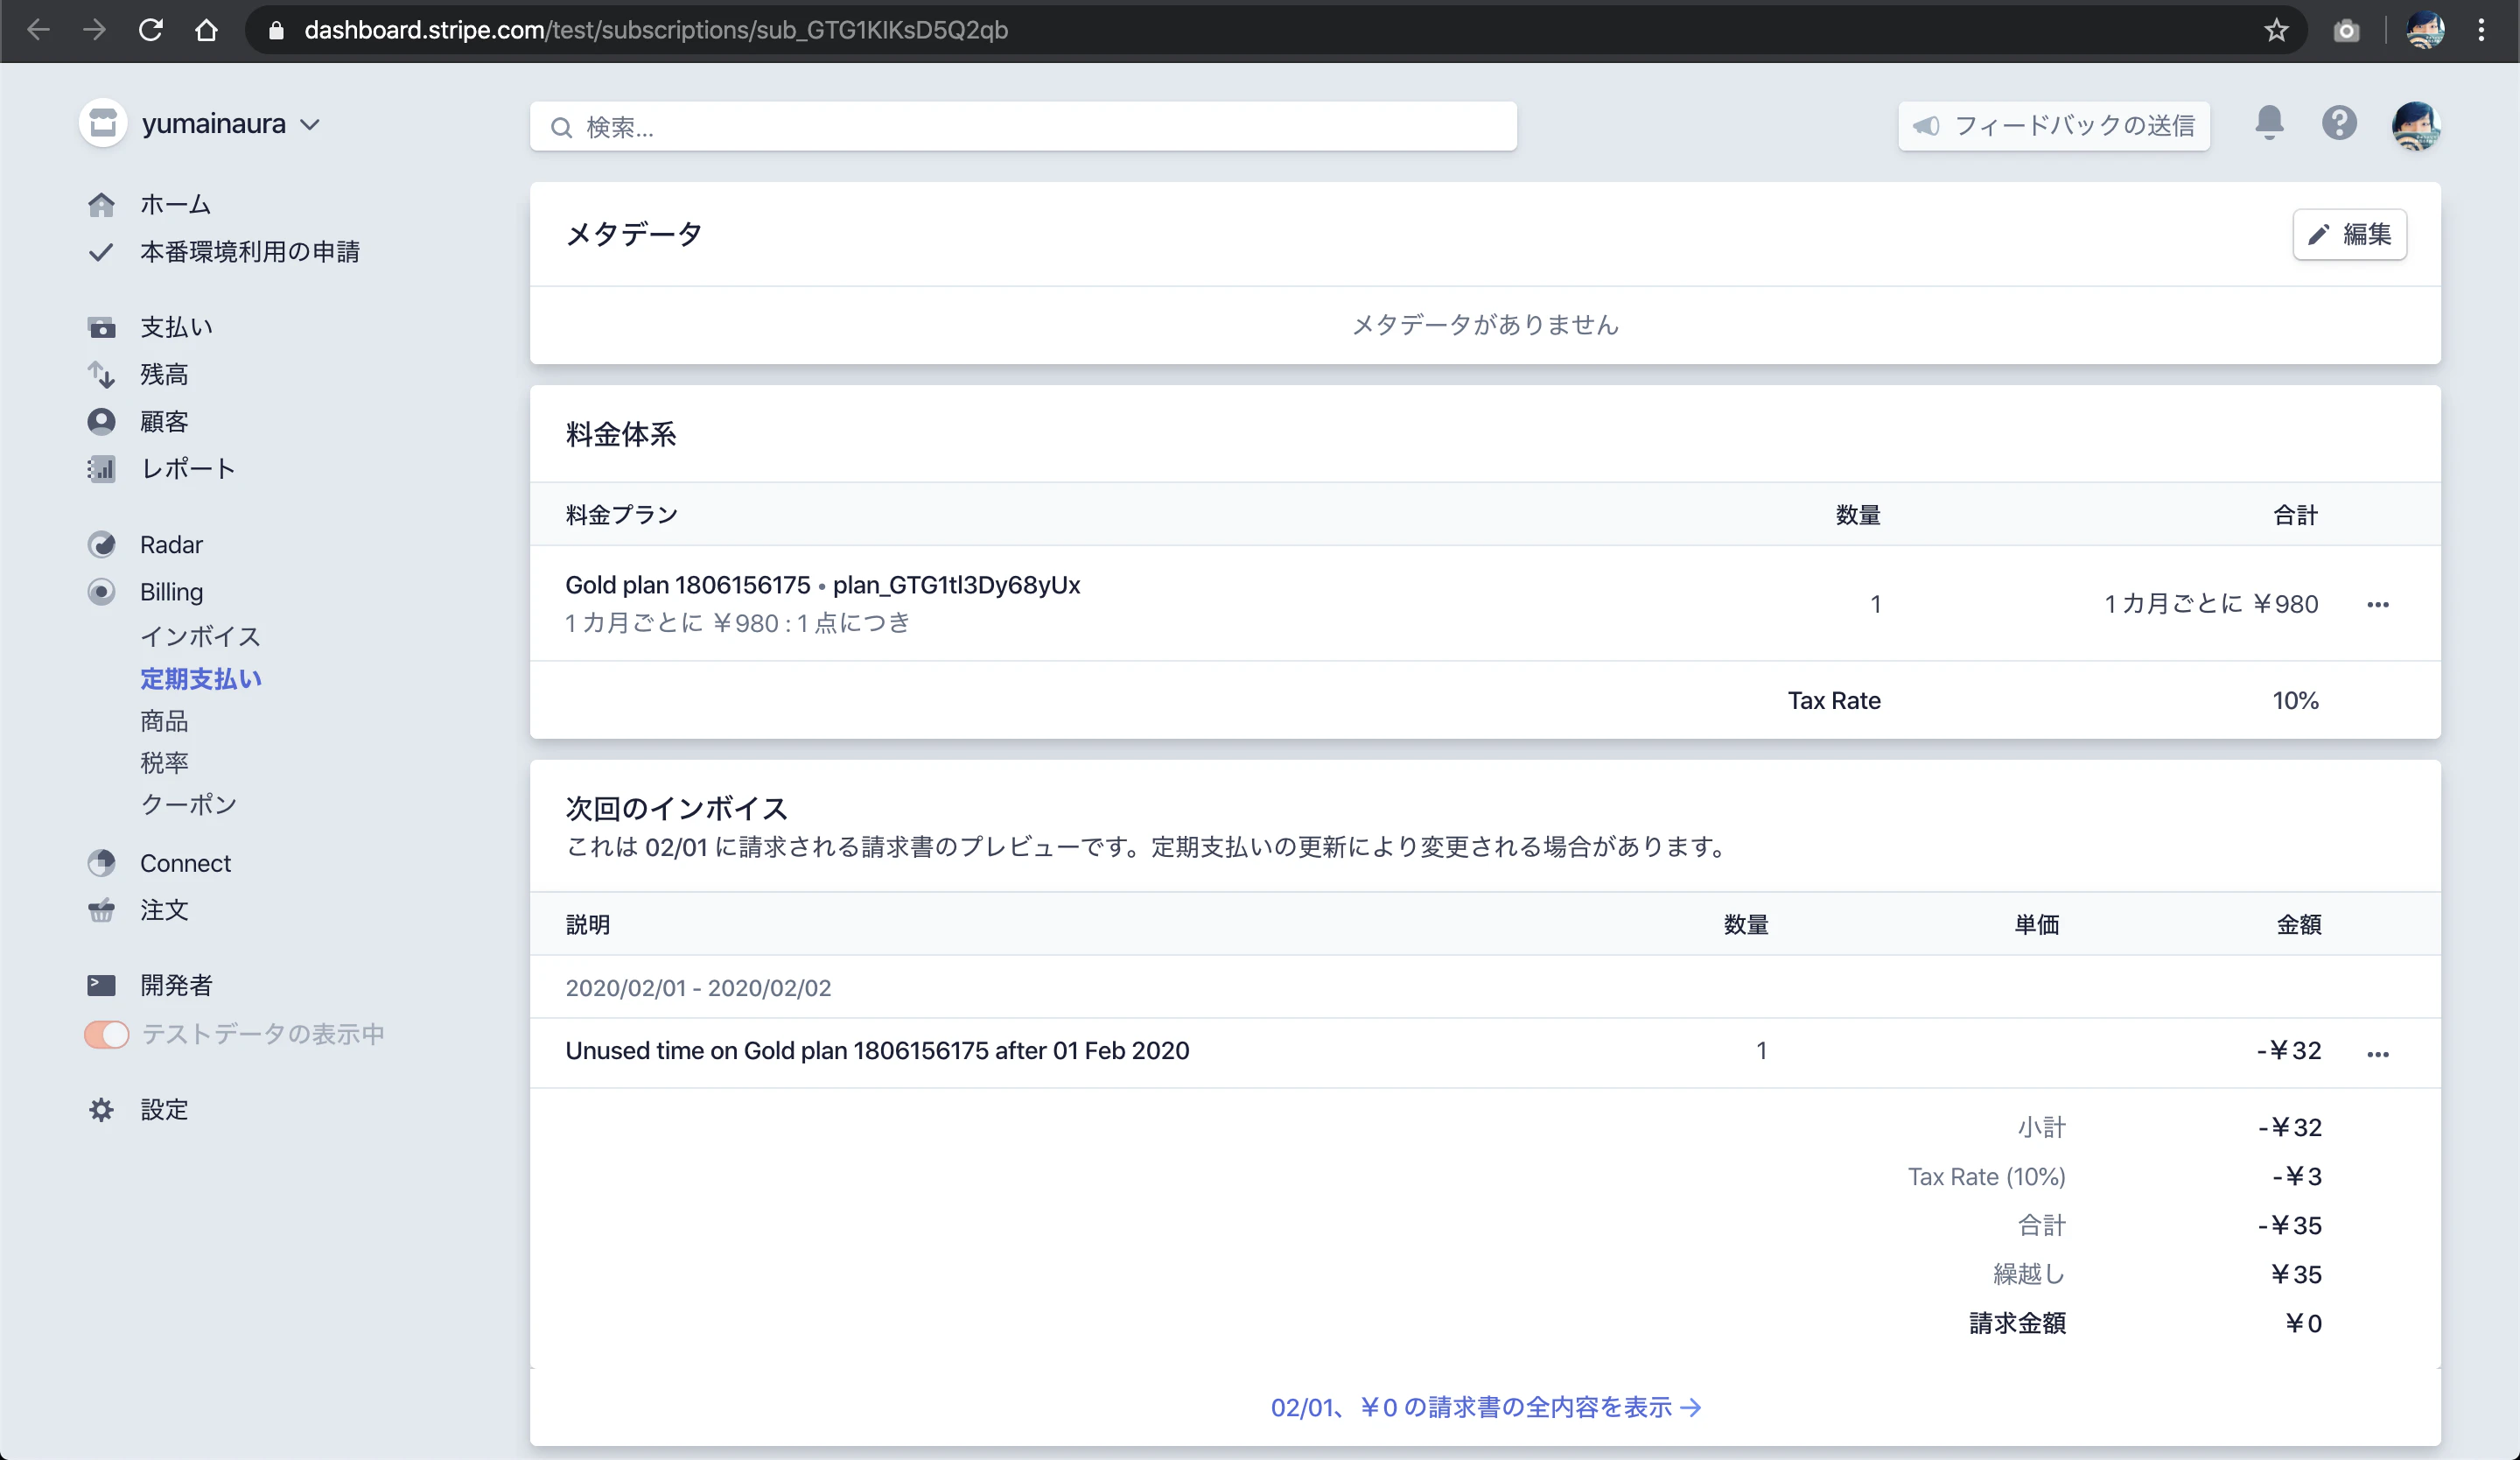This screenshot has width=2520, height=1460.
Task: Focus the 検索 search field
Action: pyautogui.click(x=1023, y=127)
